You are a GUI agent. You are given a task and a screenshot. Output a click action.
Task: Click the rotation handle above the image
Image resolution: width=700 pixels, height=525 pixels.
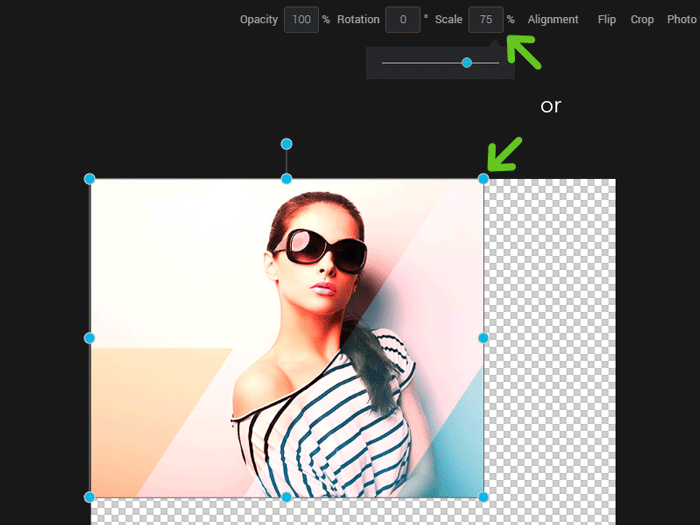287,144
